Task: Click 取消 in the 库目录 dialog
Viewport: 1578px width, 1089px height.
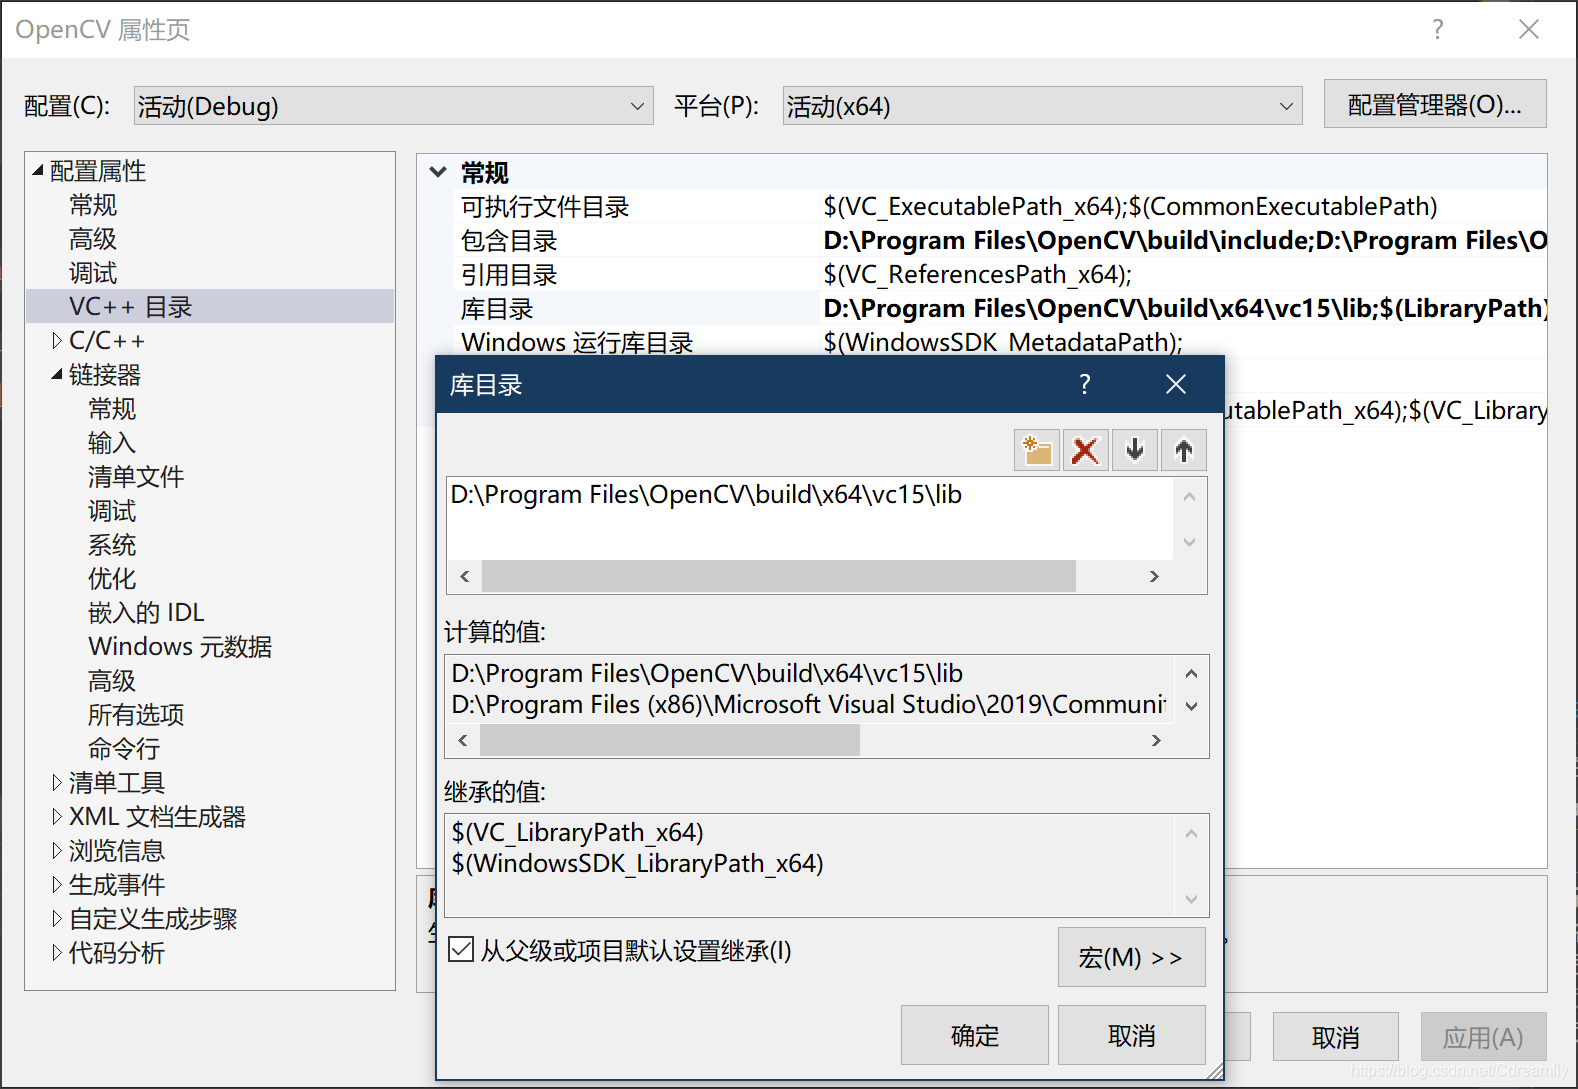Action: click(1132, 1035)
